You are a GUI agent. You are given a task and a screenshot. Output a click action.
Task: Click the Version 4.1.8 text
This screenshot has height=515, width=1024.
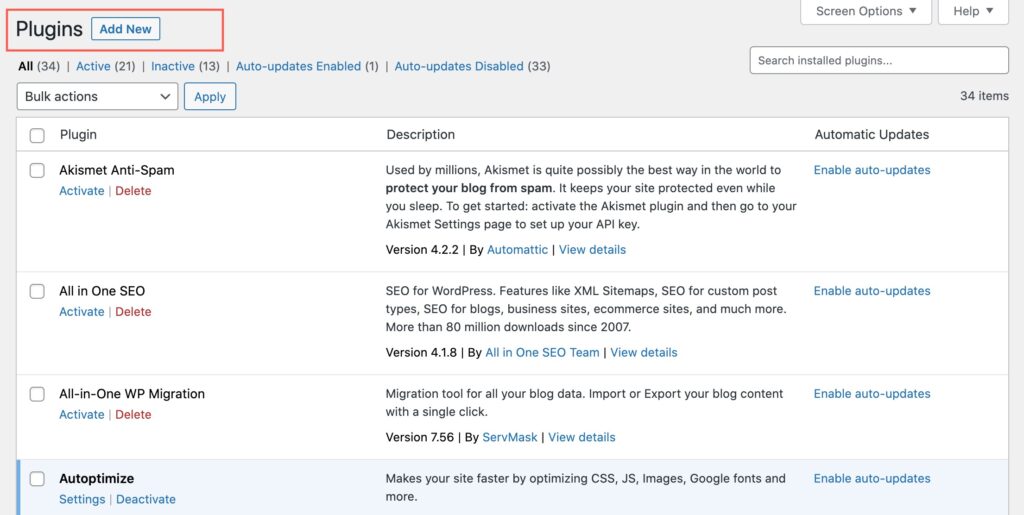tap(421, 352)
